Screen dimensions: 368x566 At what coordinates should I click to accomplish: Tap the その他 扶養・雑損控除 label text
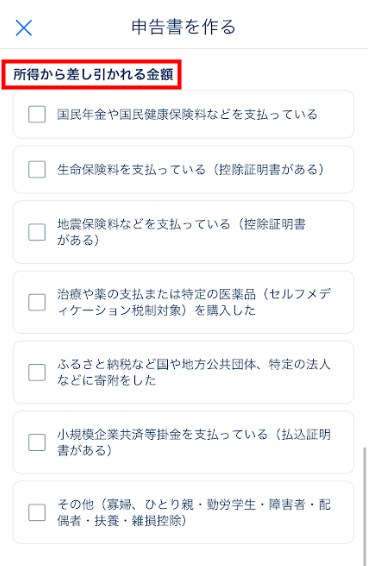pyautogui.click(x=194, y=512)
